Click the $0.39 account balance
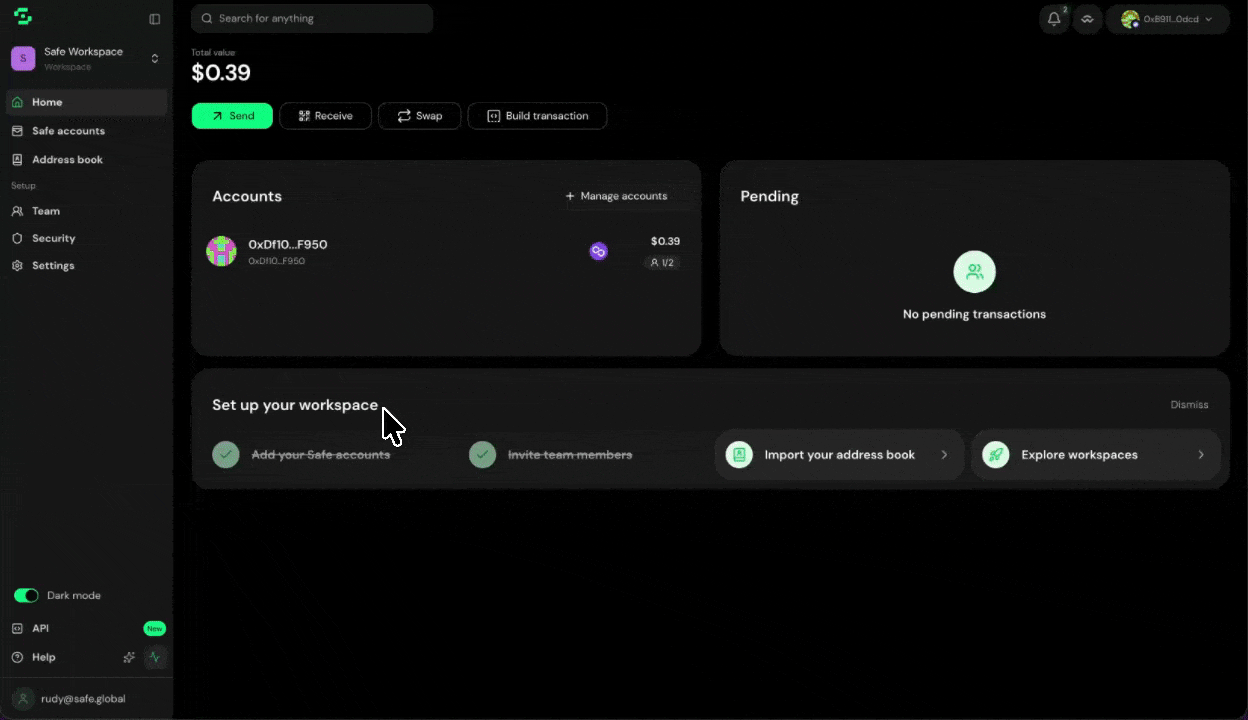 pos(665,241)
